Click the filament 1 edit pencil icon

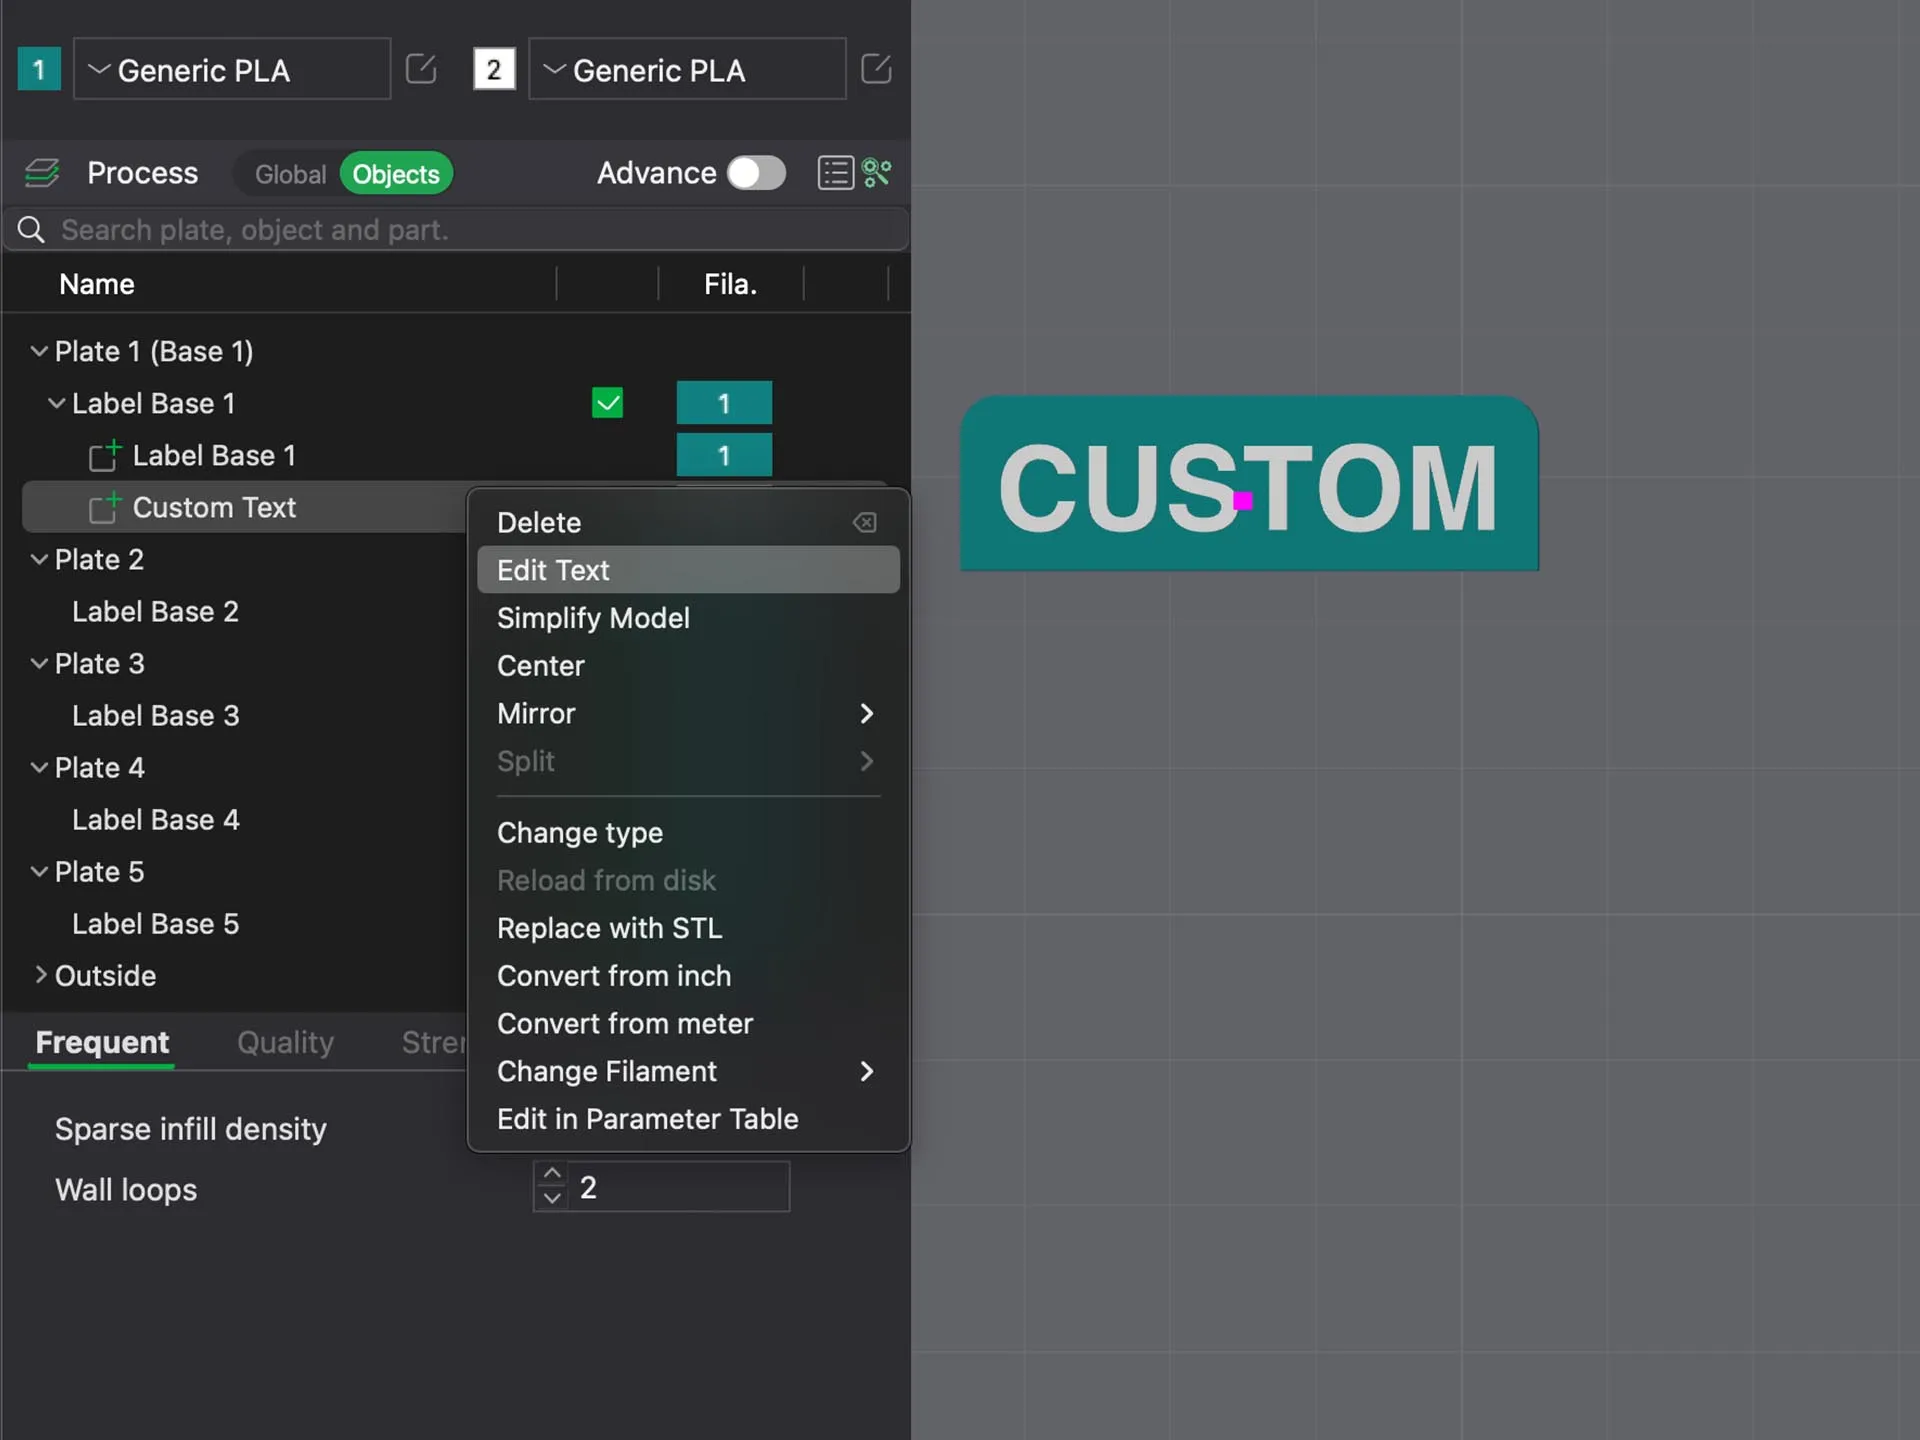point(421,69)
